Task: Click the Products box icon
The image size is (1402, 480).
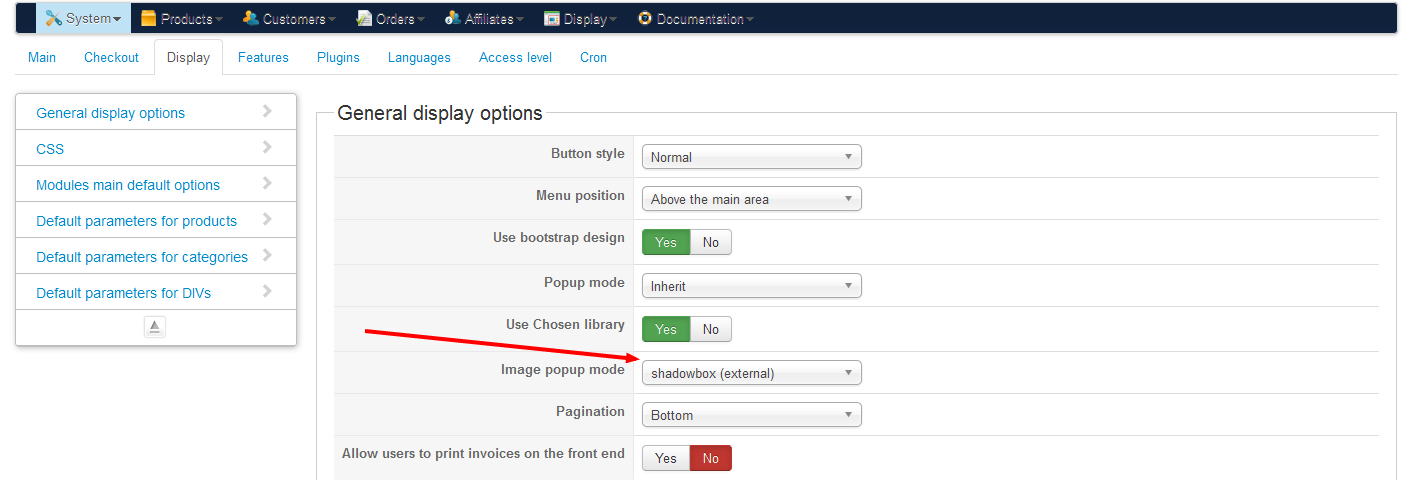Action: (x=149, y=18)
